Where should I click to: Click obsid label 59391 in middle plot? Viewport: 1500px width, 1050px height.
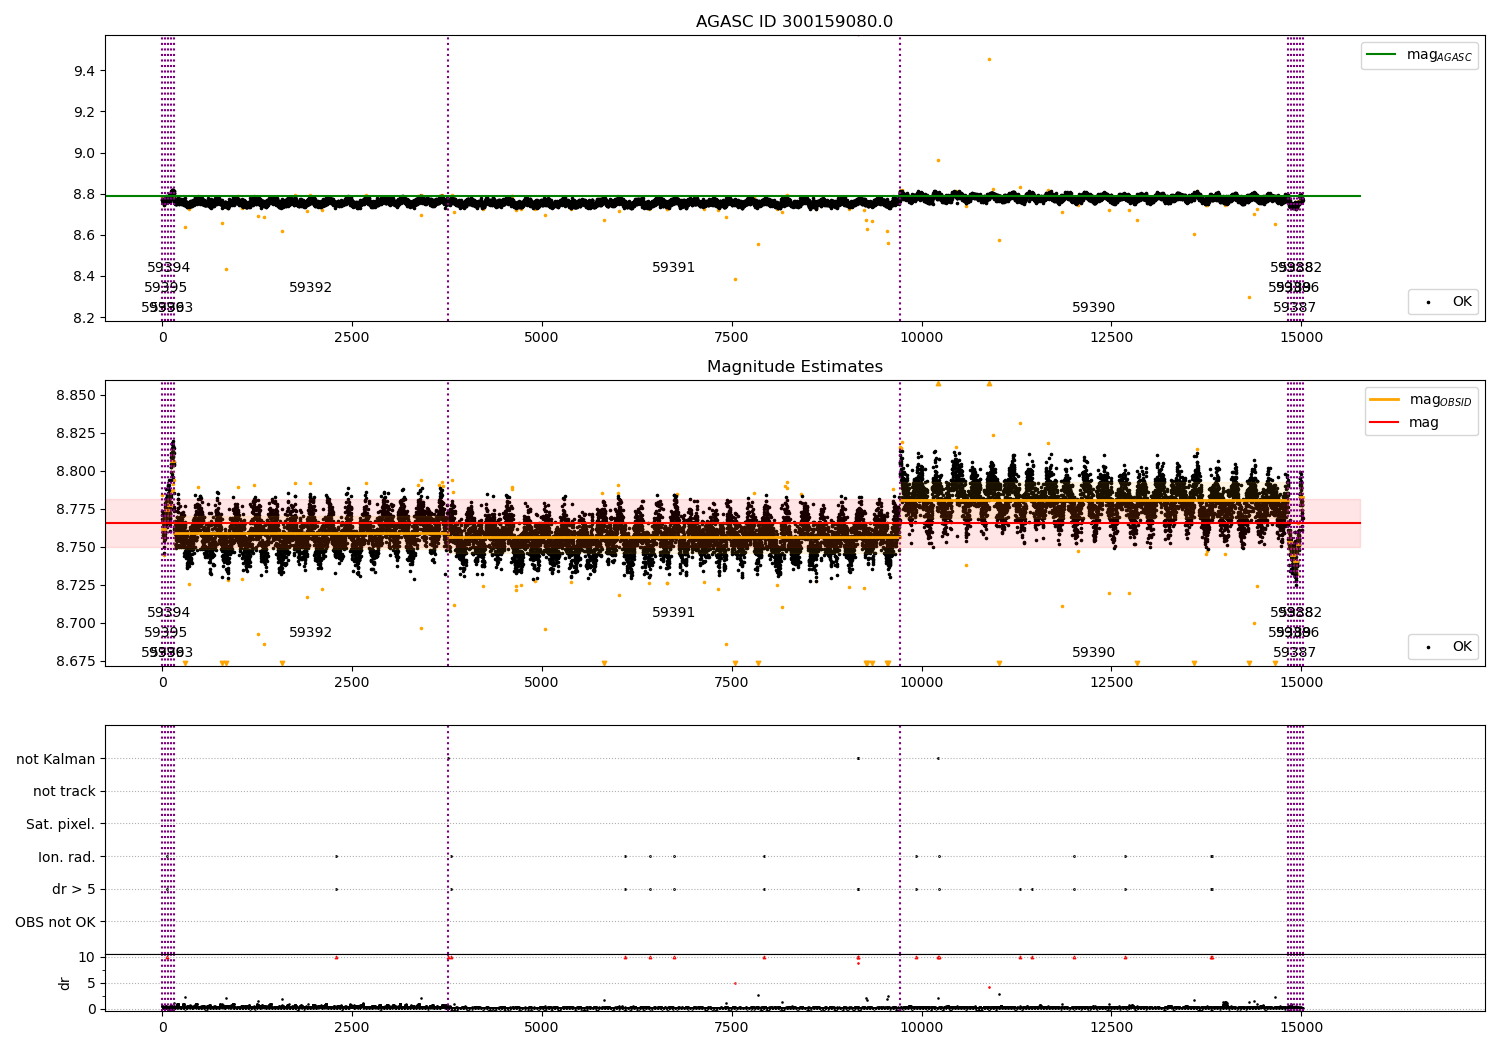click(673, 613)
